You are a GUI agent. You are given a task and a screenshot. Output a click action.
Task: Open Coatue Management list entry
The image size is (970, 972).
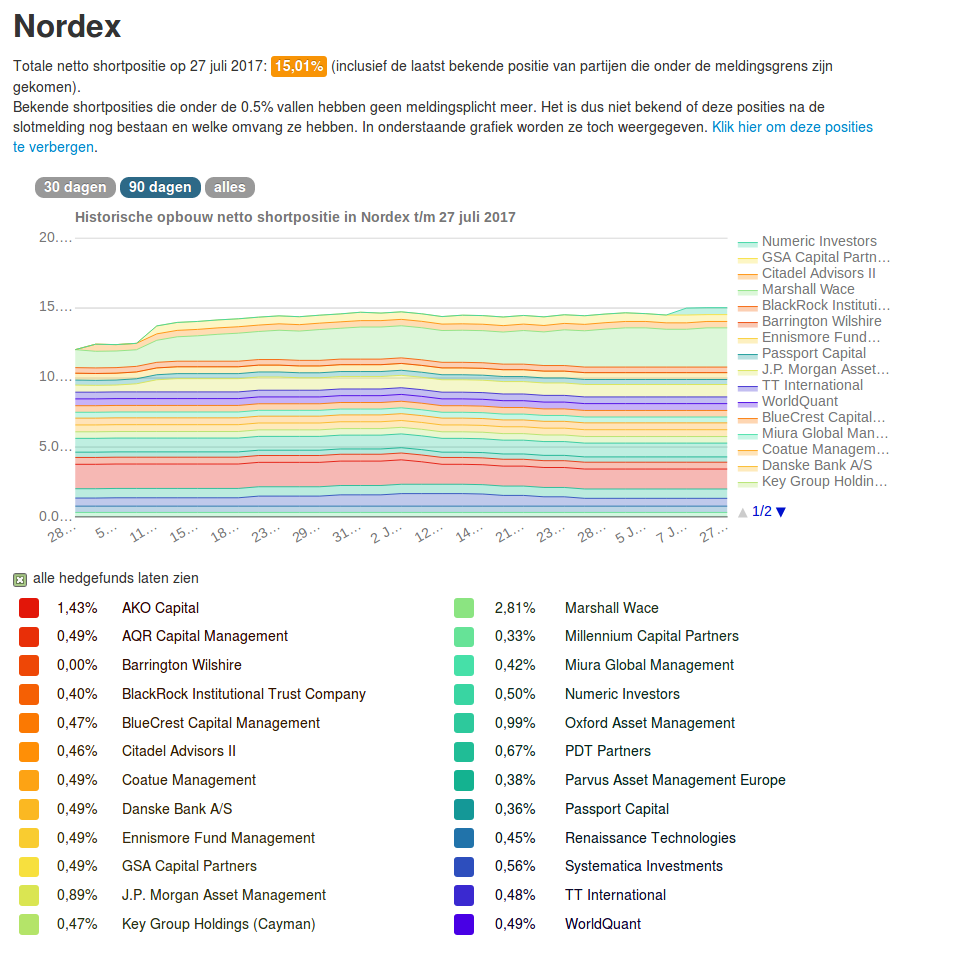188,780
